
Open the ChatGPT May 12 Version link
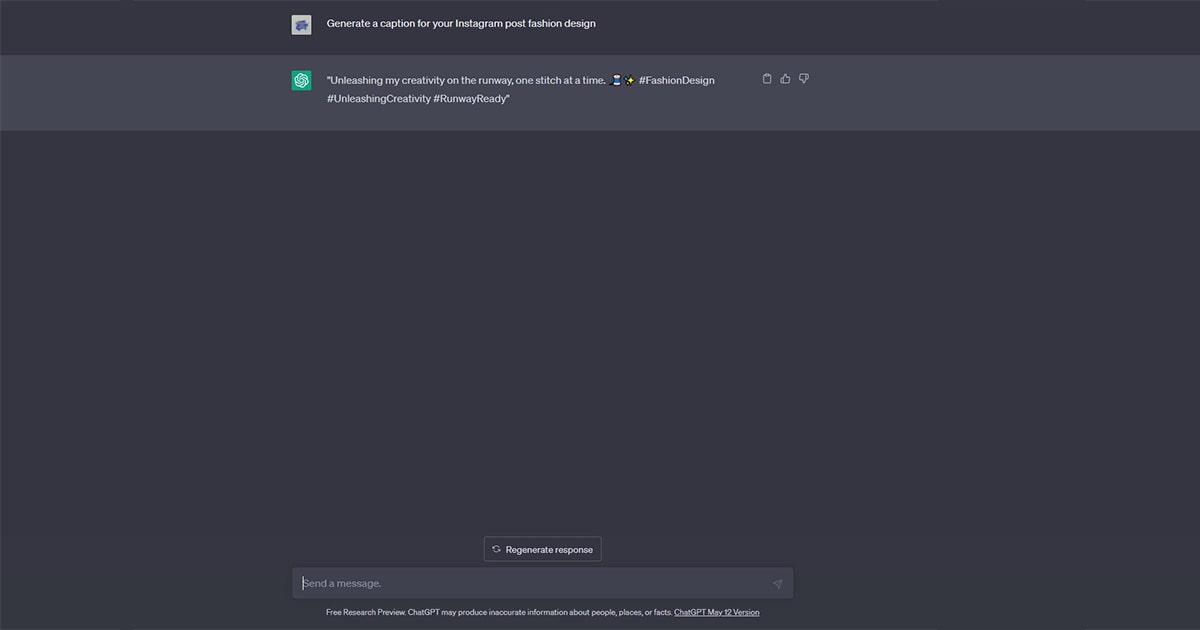tap(716, 612)
